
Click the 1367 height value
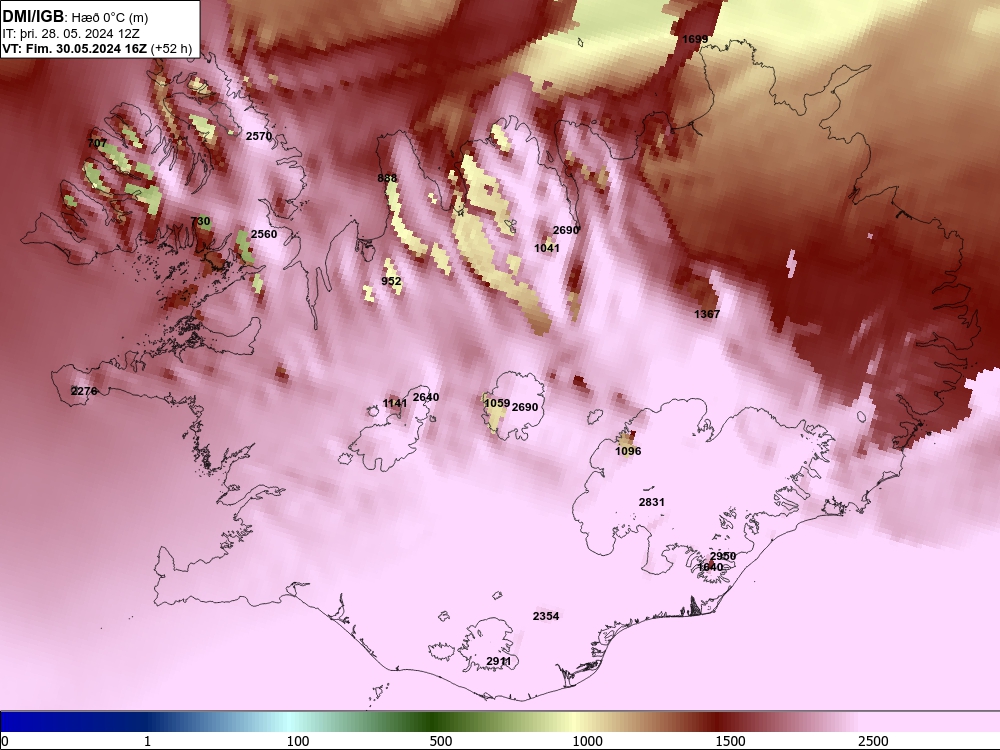coord(707,314)
